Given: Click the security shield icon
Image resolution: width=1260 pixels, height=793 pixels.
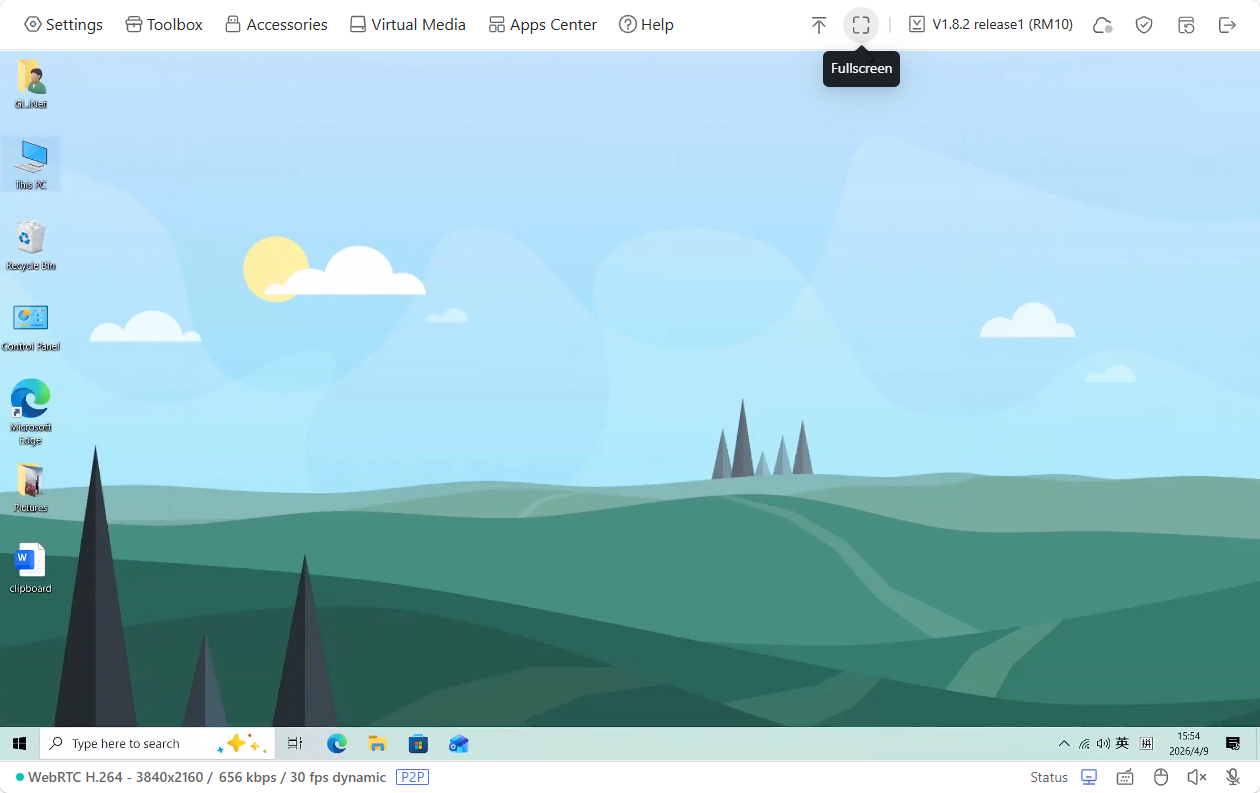Looking at the screenshot, I should pos(1144,24).
